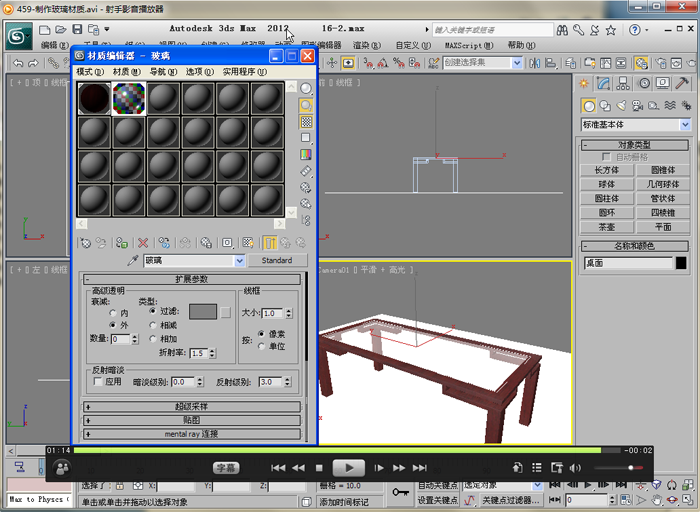Adjust the player volume slider
This screenshot has width=700, height=512.
point(619,468)
